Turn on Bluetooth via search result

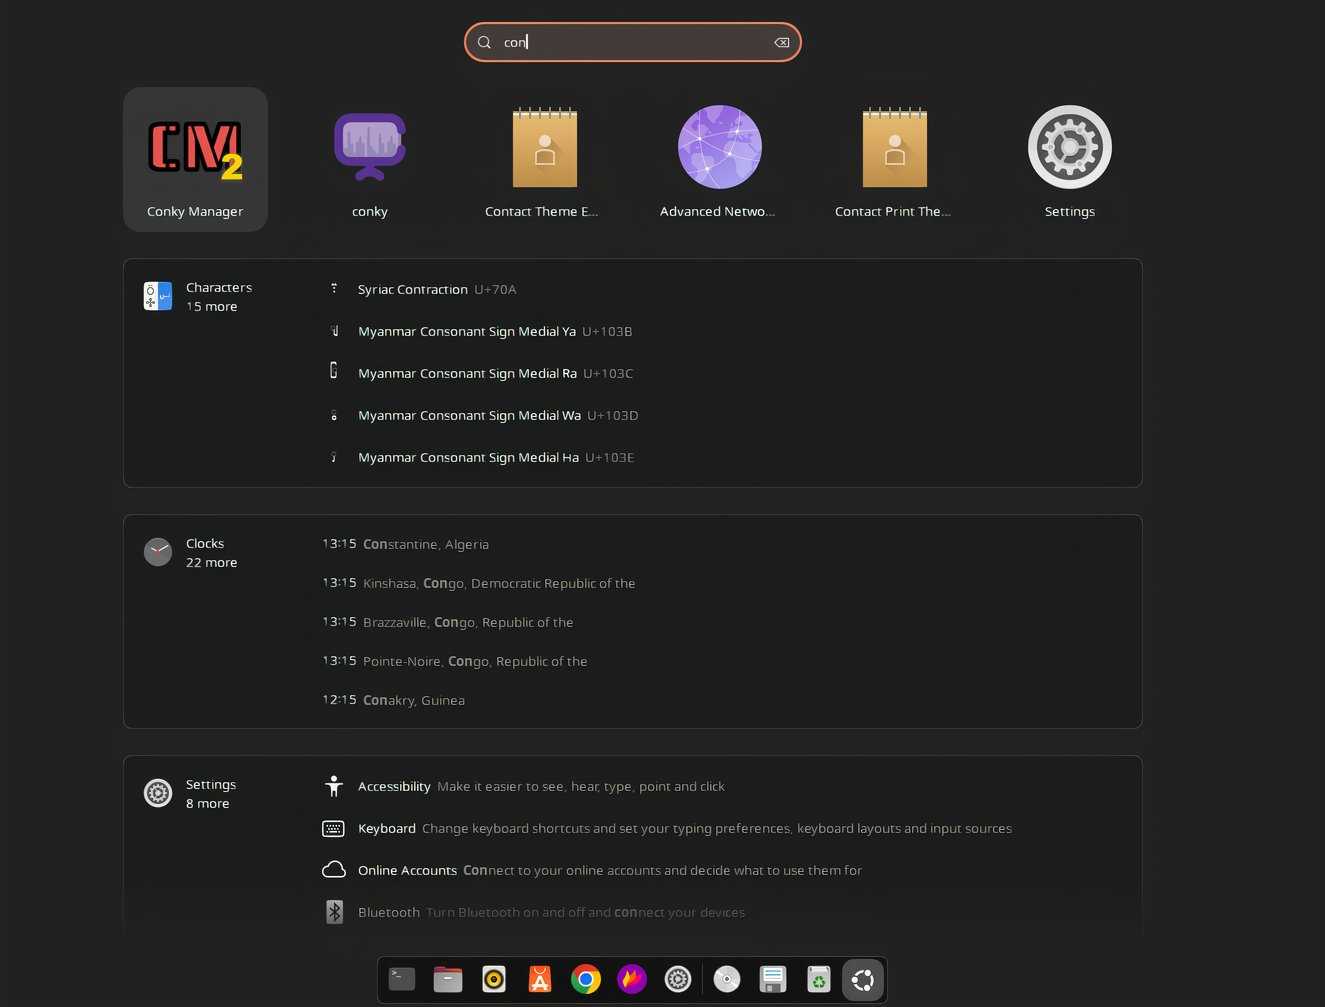click(389, 912)
